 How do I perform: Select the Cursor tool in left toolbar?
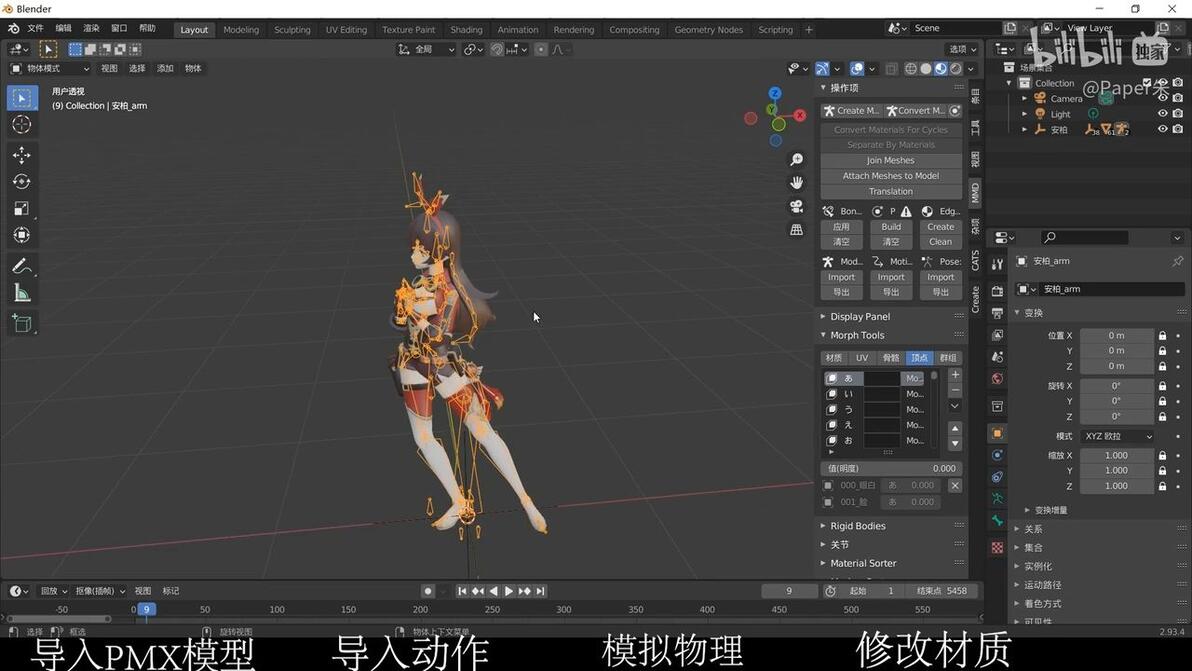[x=21, y=125]
